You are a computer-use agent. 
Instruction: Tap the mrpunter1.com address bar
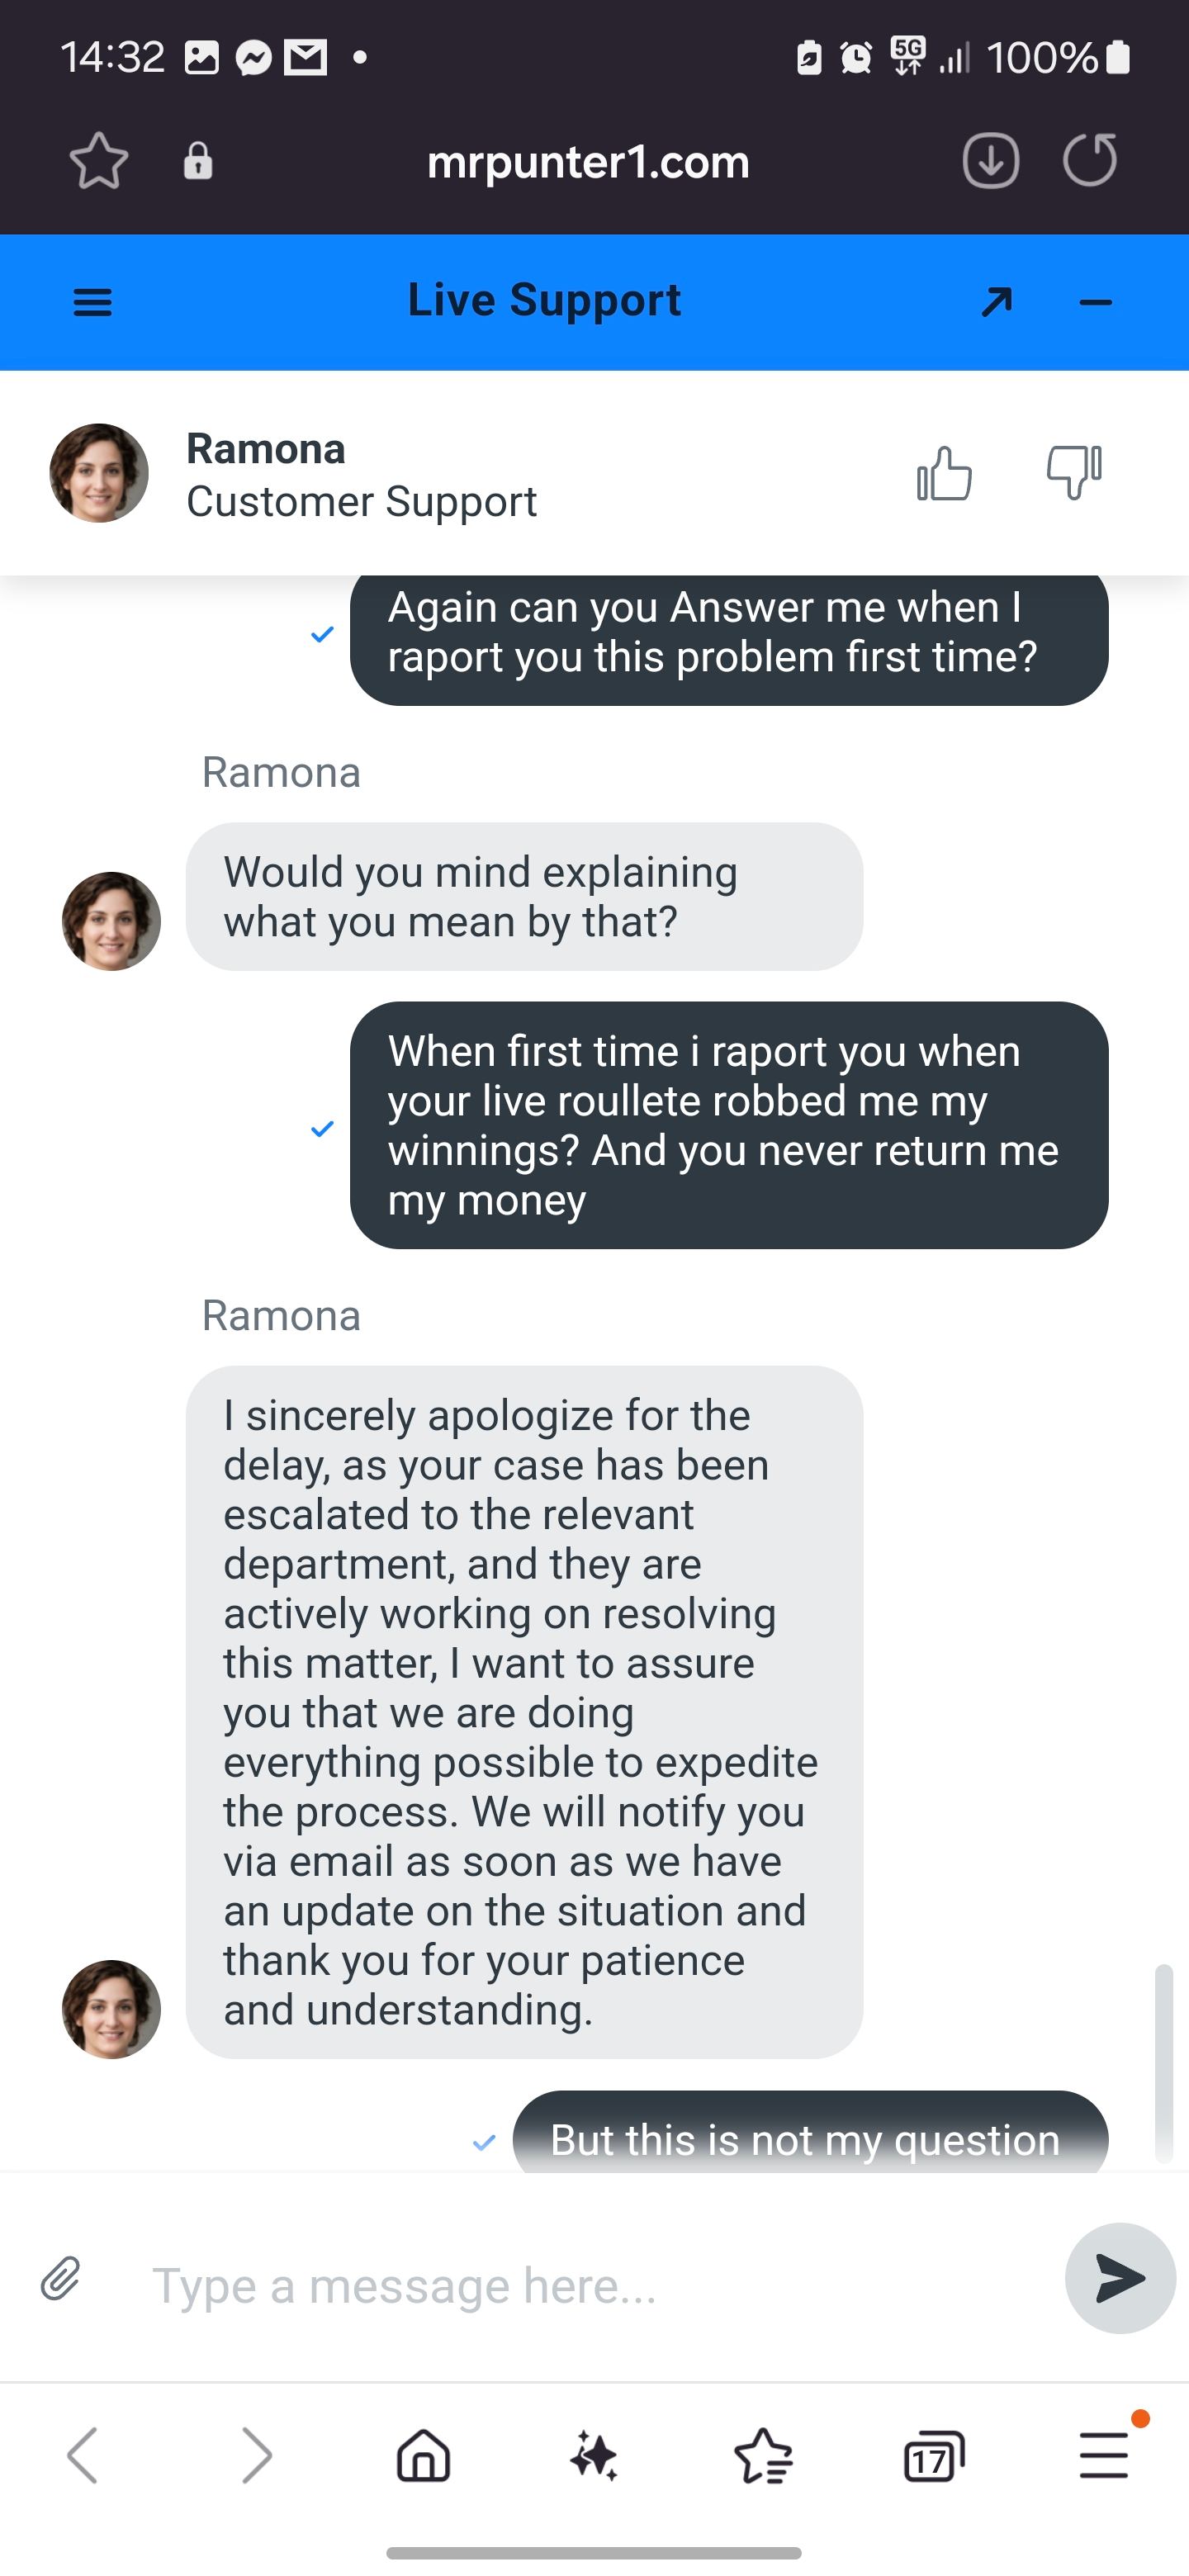pyautogui.click(x=588, y=162)
